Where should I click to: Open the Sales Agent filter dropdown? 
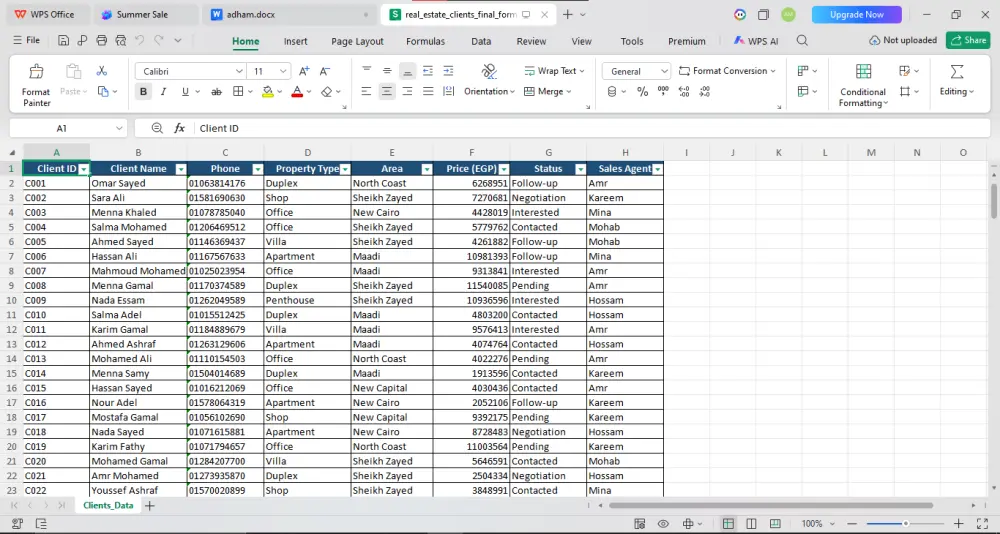tap(658, 169)
